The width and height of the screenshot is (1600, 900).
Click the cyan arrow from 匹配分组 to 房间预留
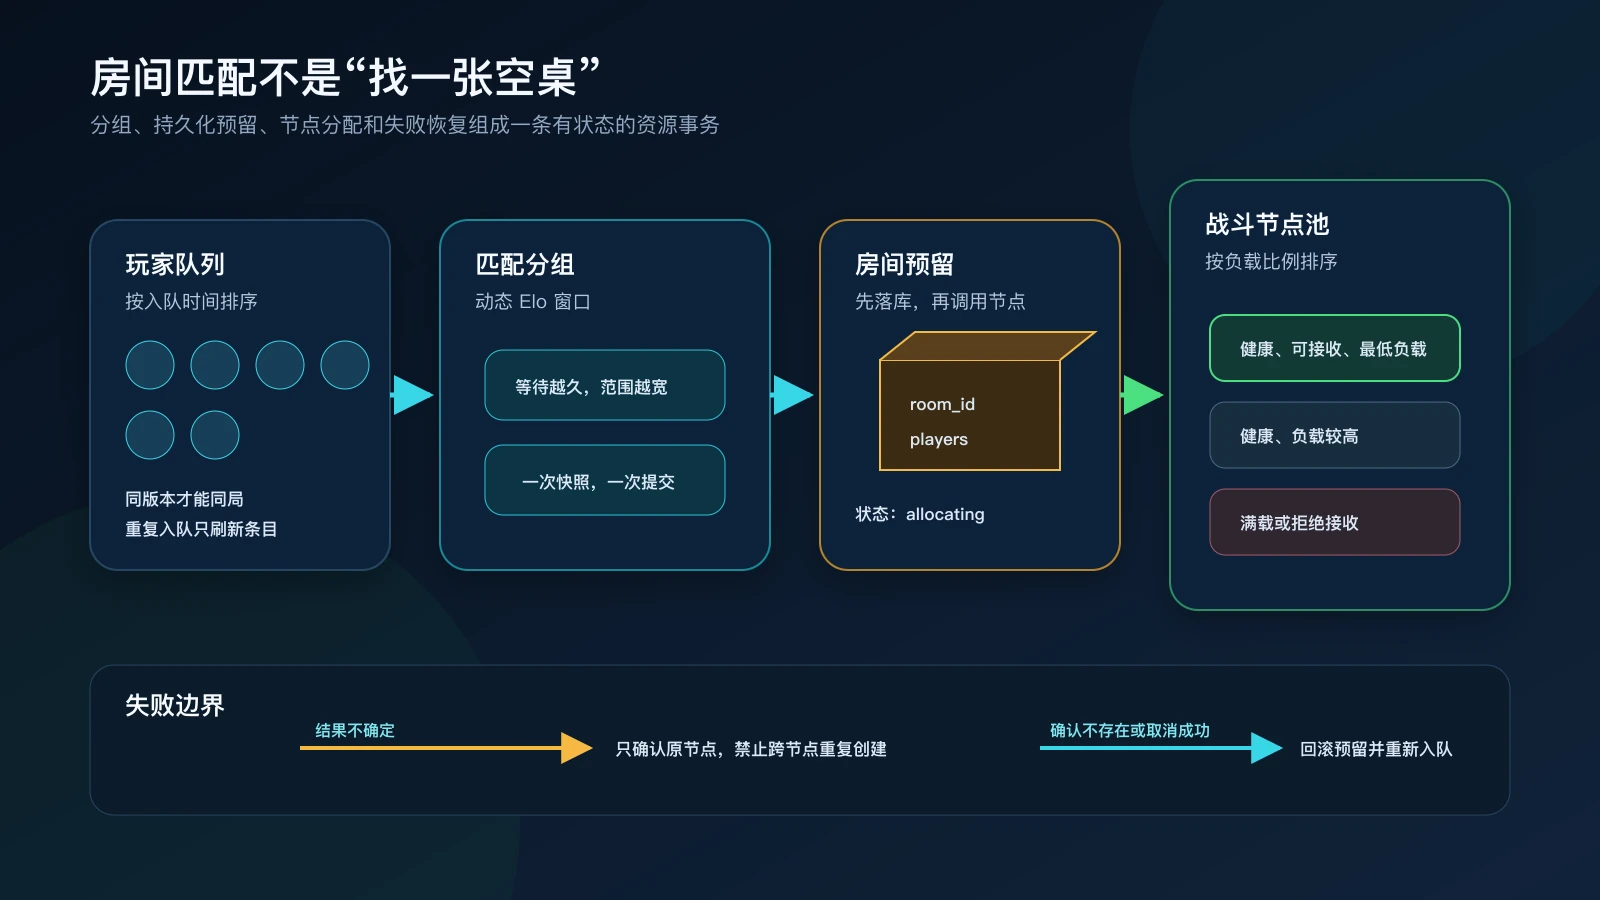pyautogui.click(x=792, y=395)
